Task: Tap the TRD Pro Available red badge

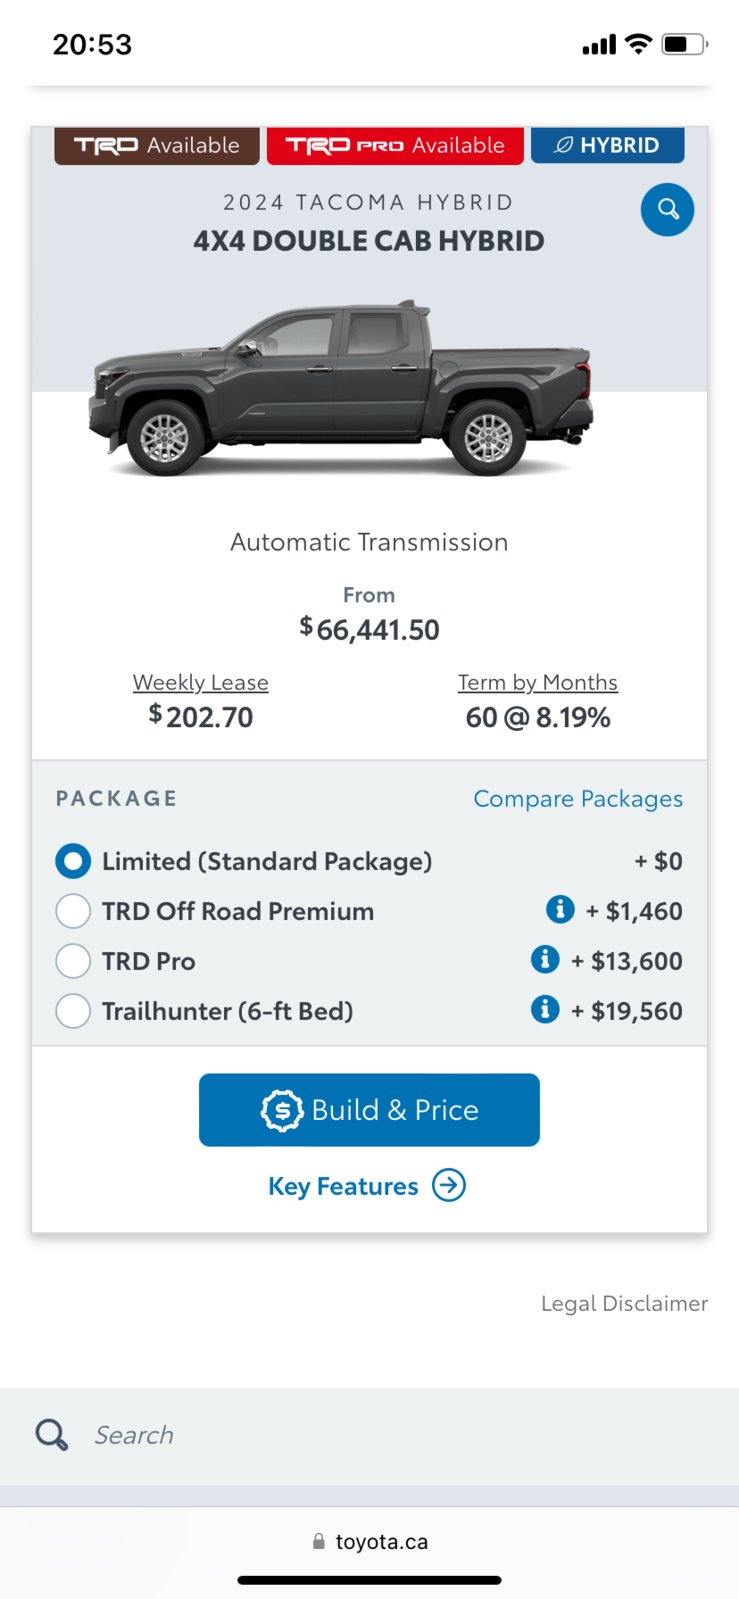Action: click(x=395, y=145)
